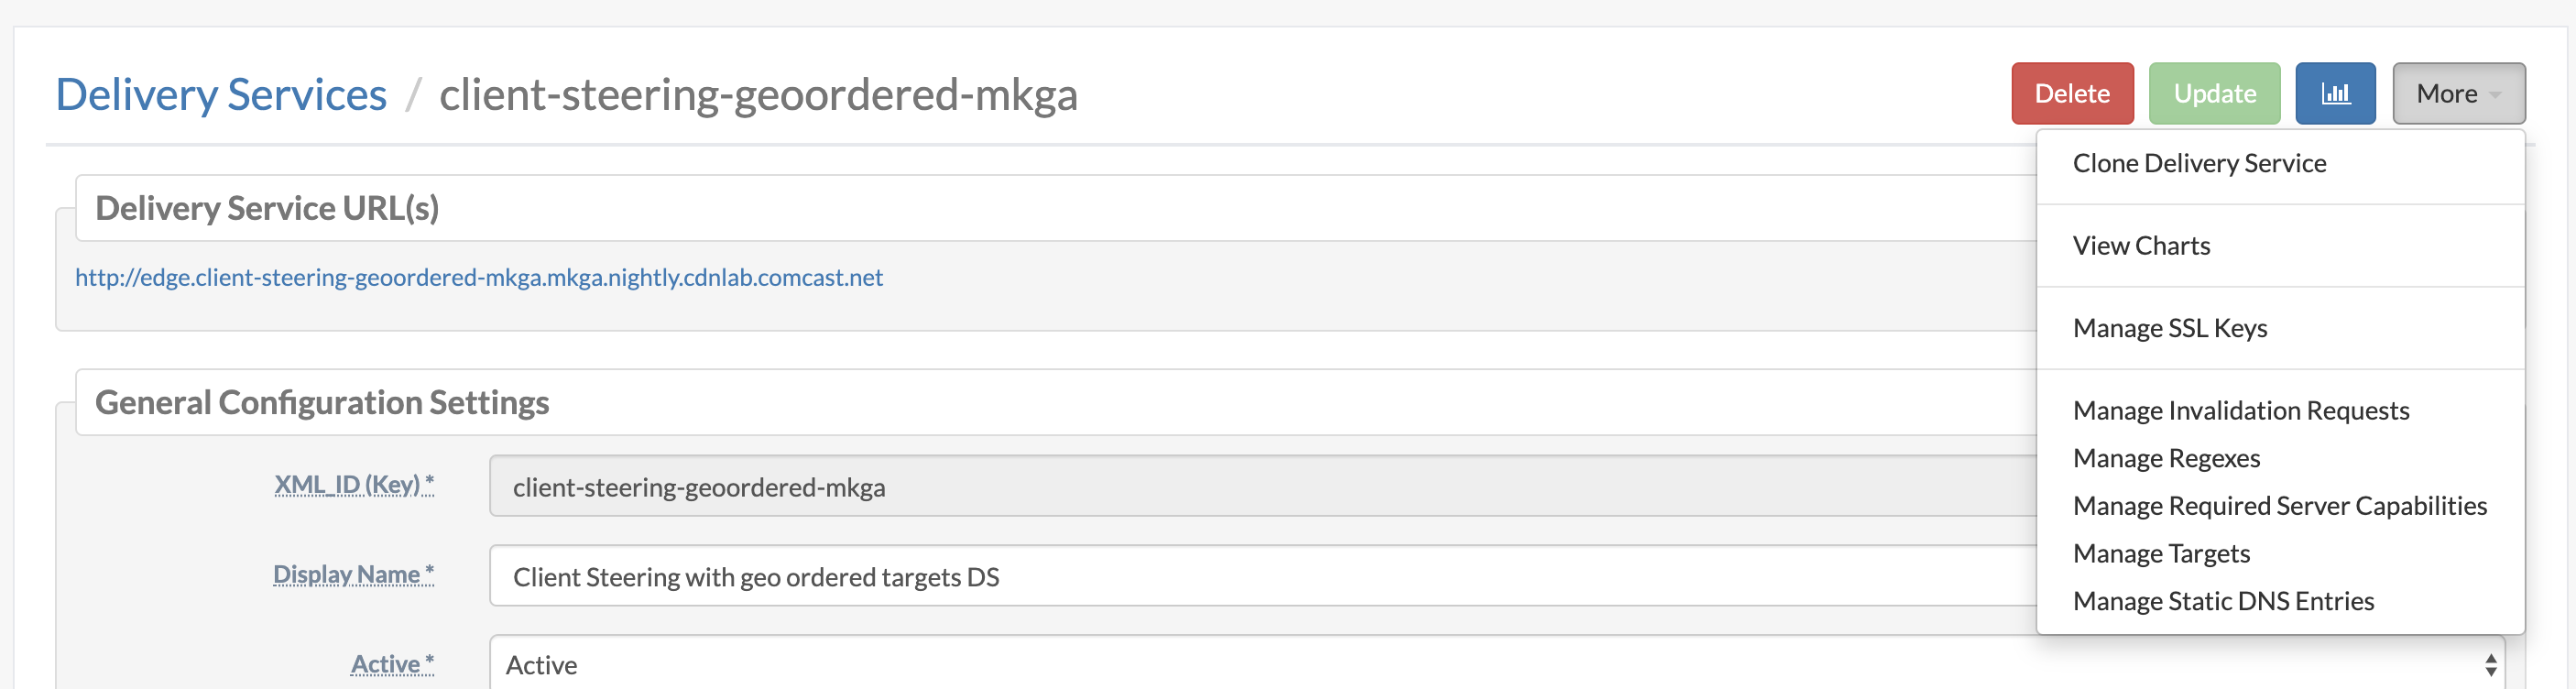
Task: Click the Delete button
Action: (x=2072, y=93)
